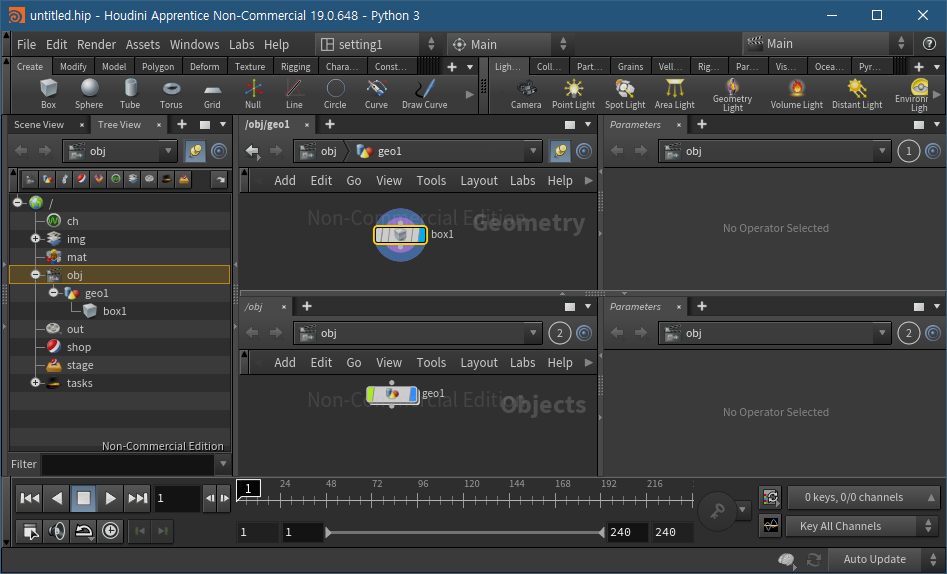
Task: Add a Camera from the shelf
Action: click(526, 94)
